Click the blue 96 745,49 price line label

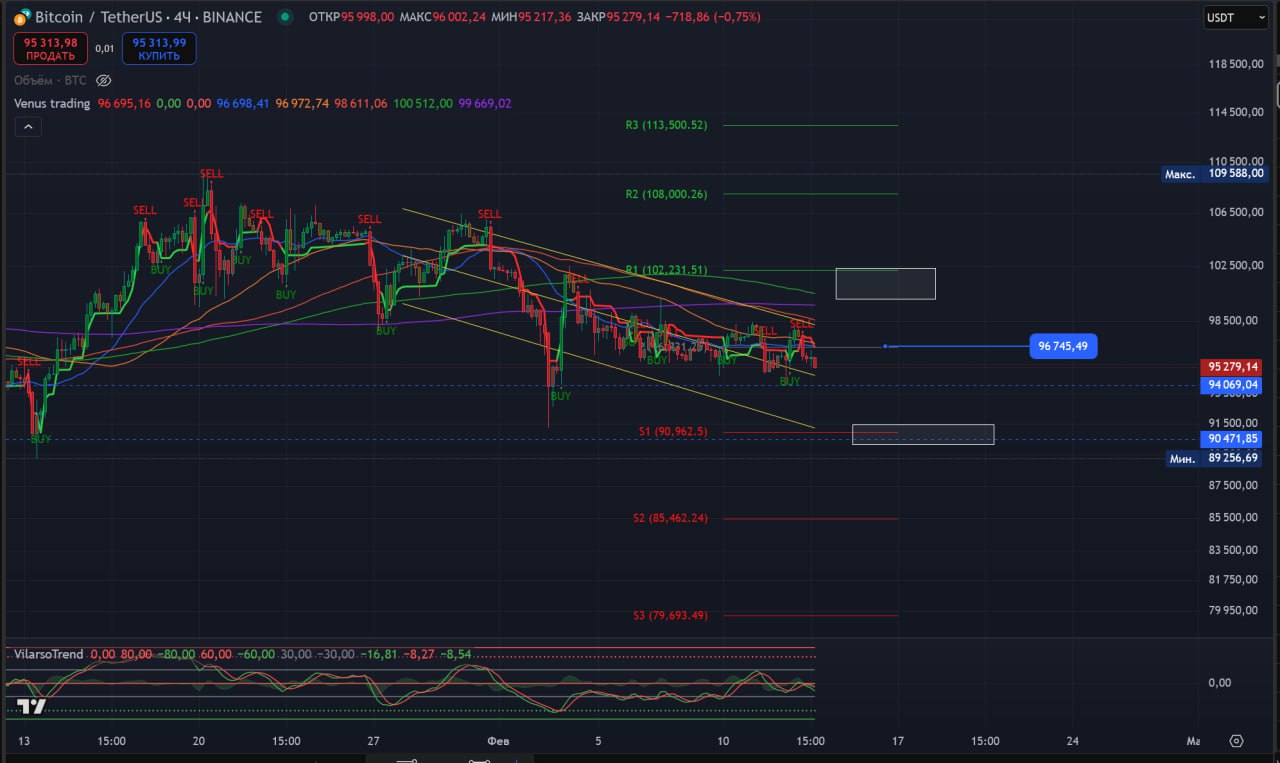pyautogui.click(x=1064, y=346)
